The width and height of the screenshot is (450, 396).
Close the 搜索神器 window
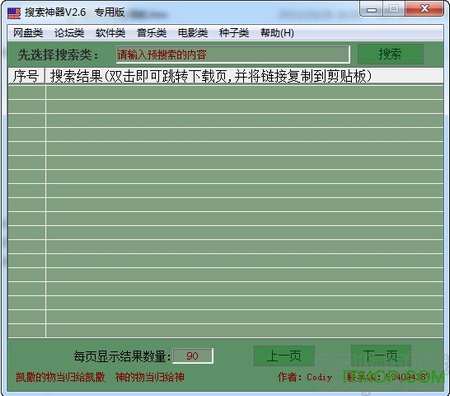[424, 9]
